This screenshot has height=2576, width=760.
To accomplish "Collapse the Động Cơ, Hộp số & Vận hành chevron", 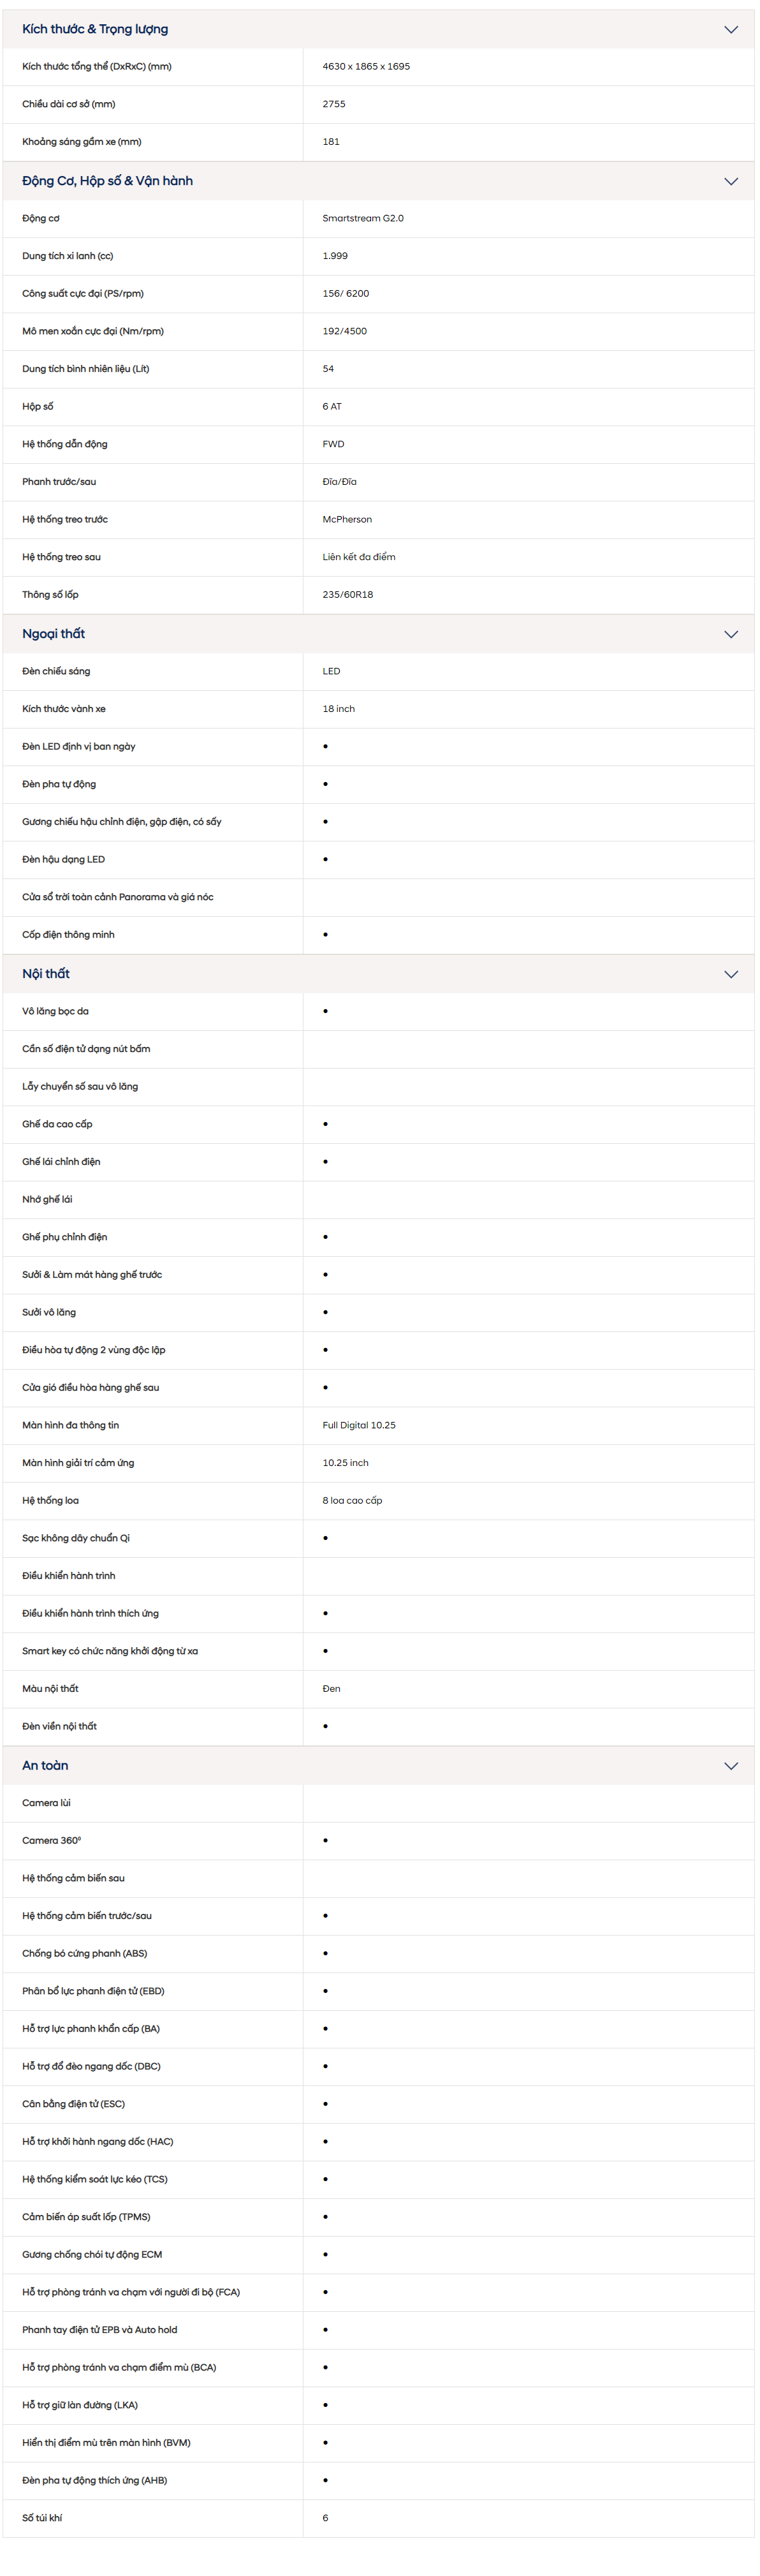I will click(731, 182).
